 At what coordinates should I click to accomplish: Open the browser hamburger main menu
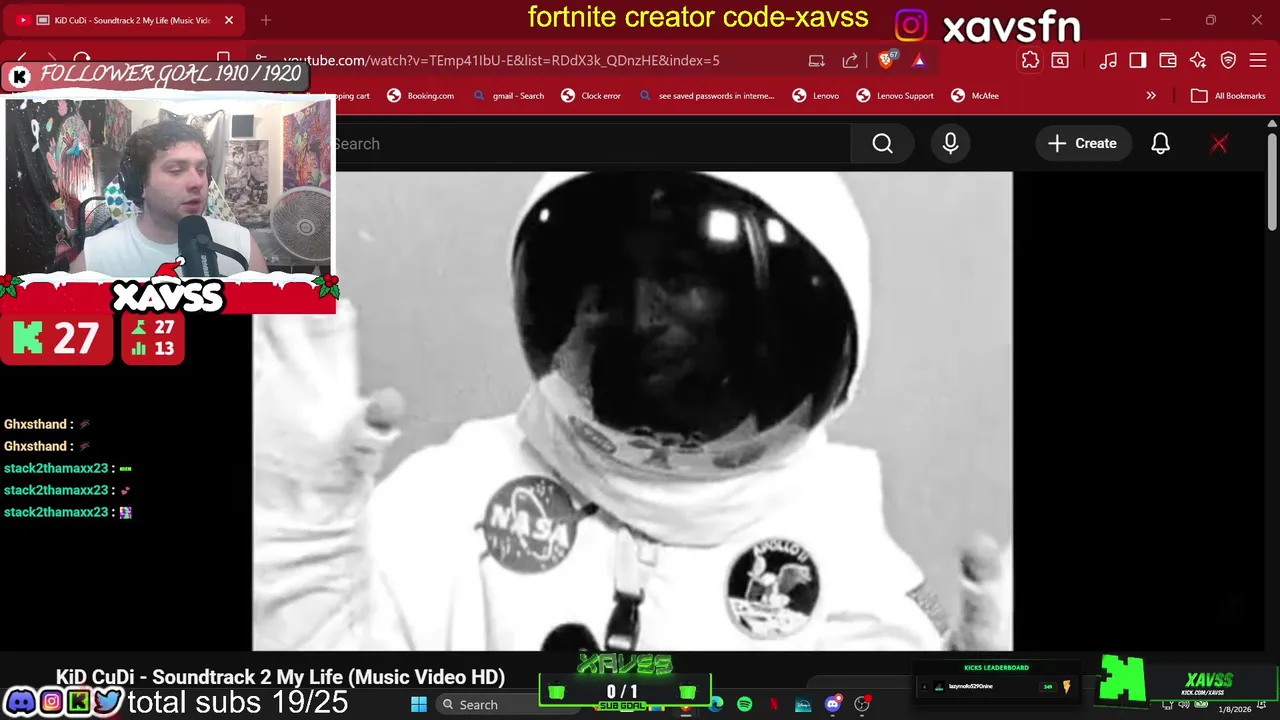(x=1258, y=60)
